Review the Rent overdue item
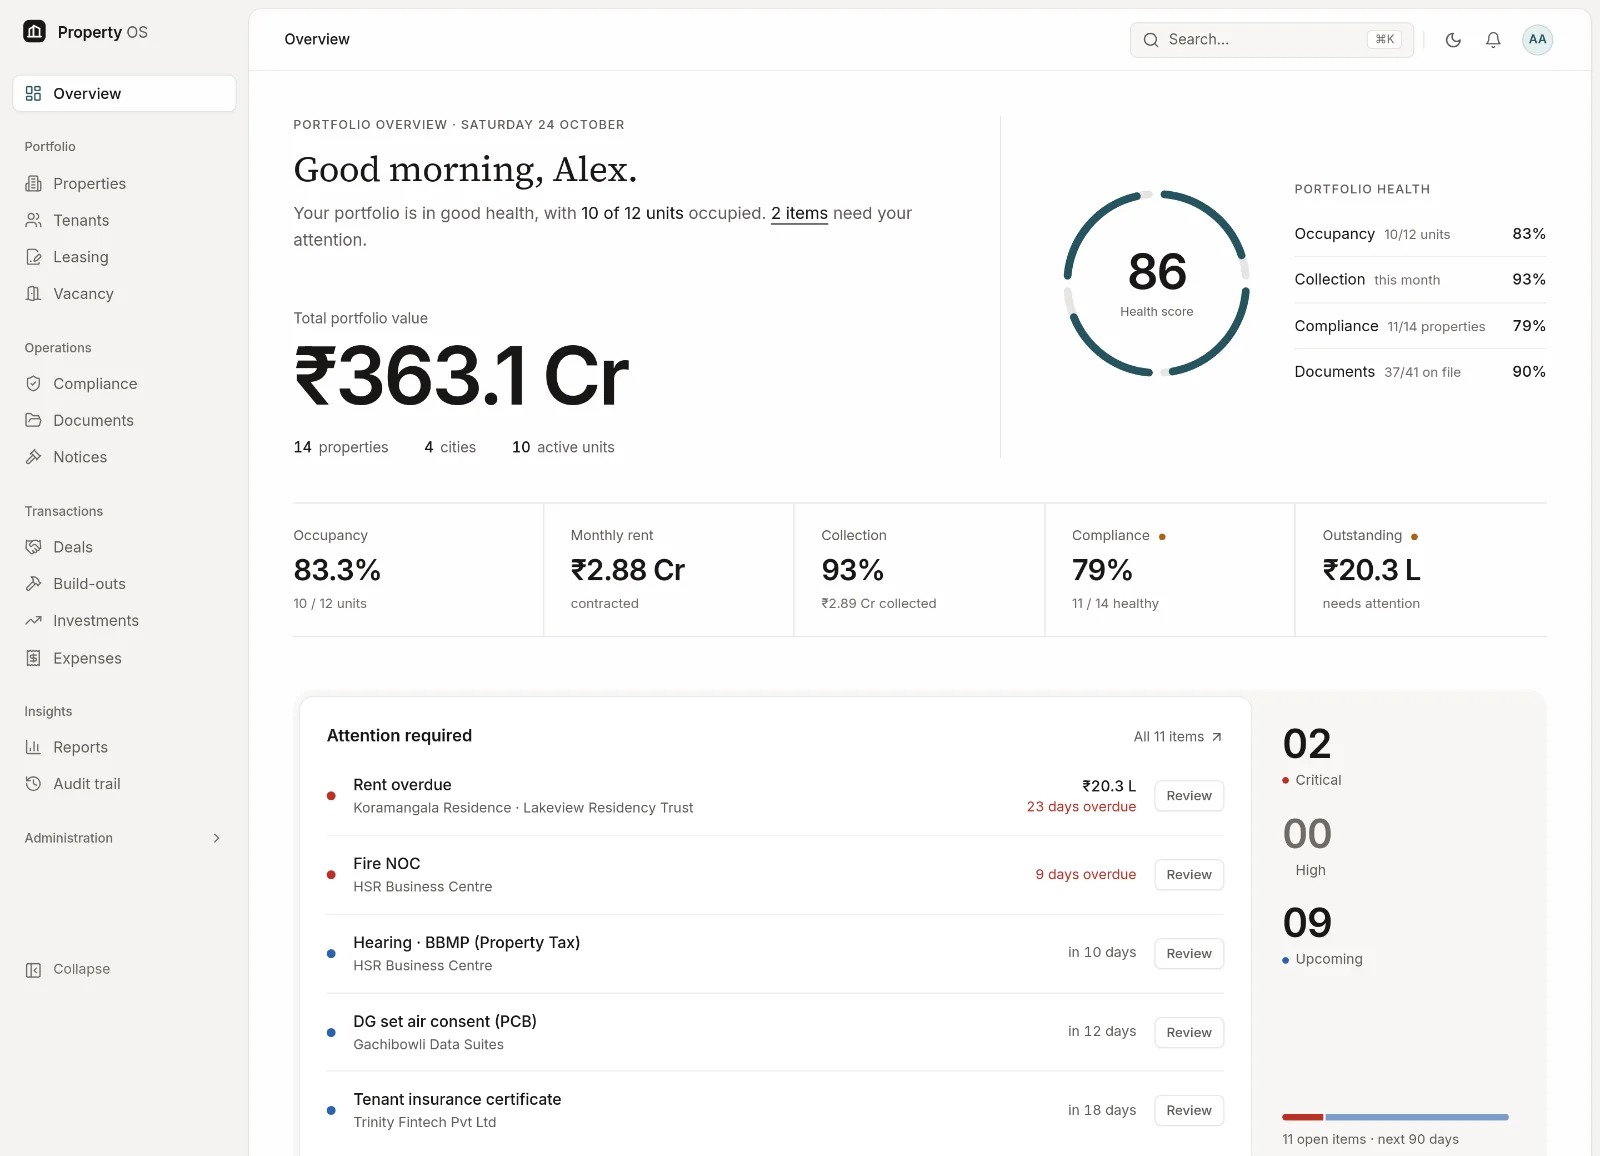 click(1188, 796)
